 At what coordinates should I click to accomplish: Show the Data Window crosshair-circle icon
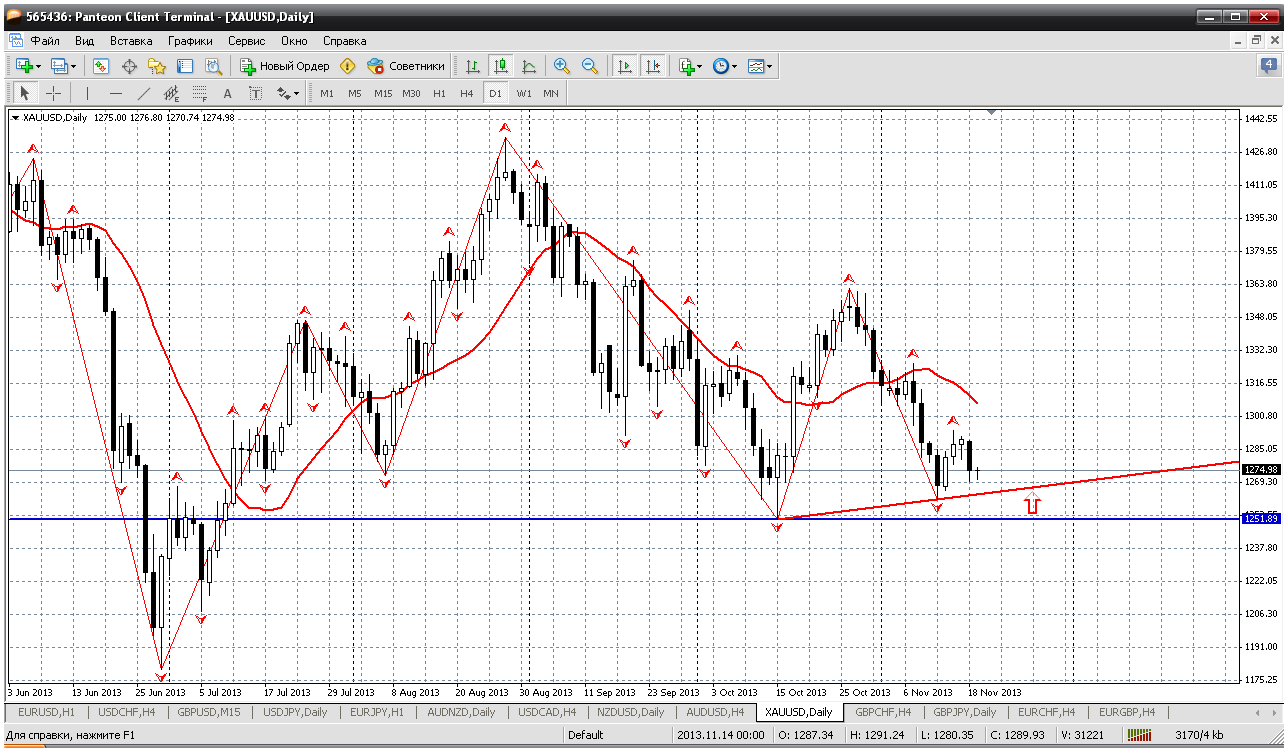point(129,66)
